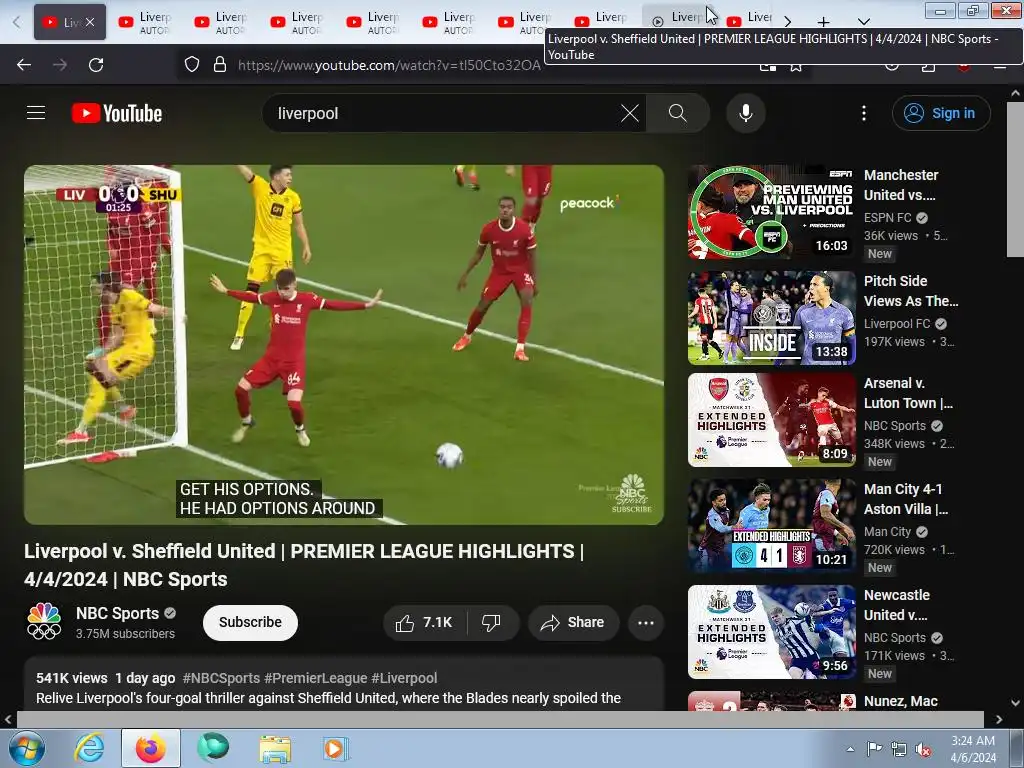
Task: Launch Internet Explorer from taskbar
Action: 89,748
